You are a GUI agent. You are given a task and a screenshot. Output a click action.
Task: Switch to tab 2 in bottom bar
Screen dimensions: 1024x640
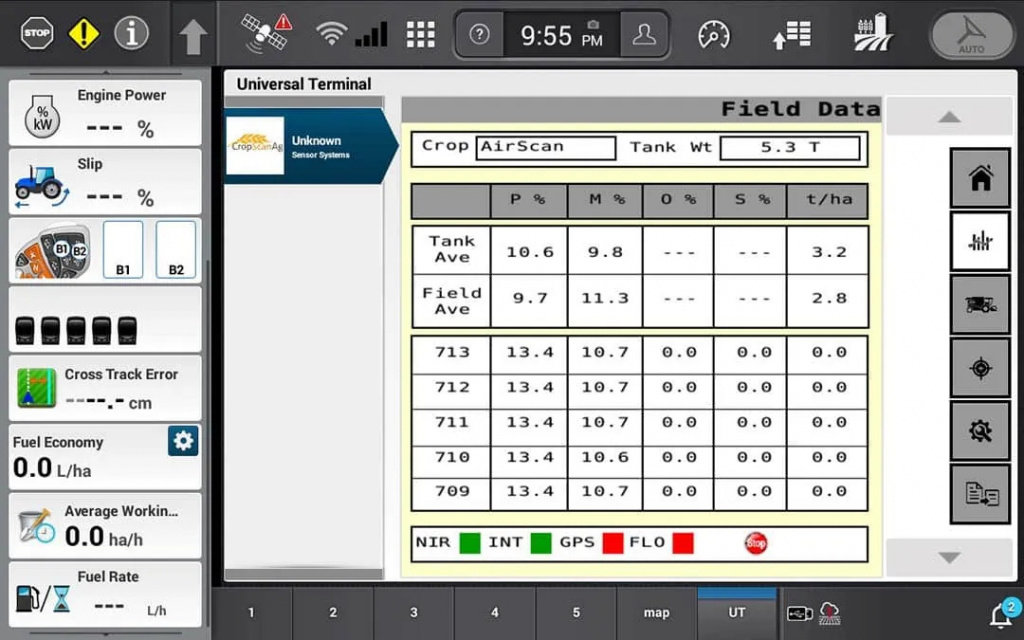point(333,613)
